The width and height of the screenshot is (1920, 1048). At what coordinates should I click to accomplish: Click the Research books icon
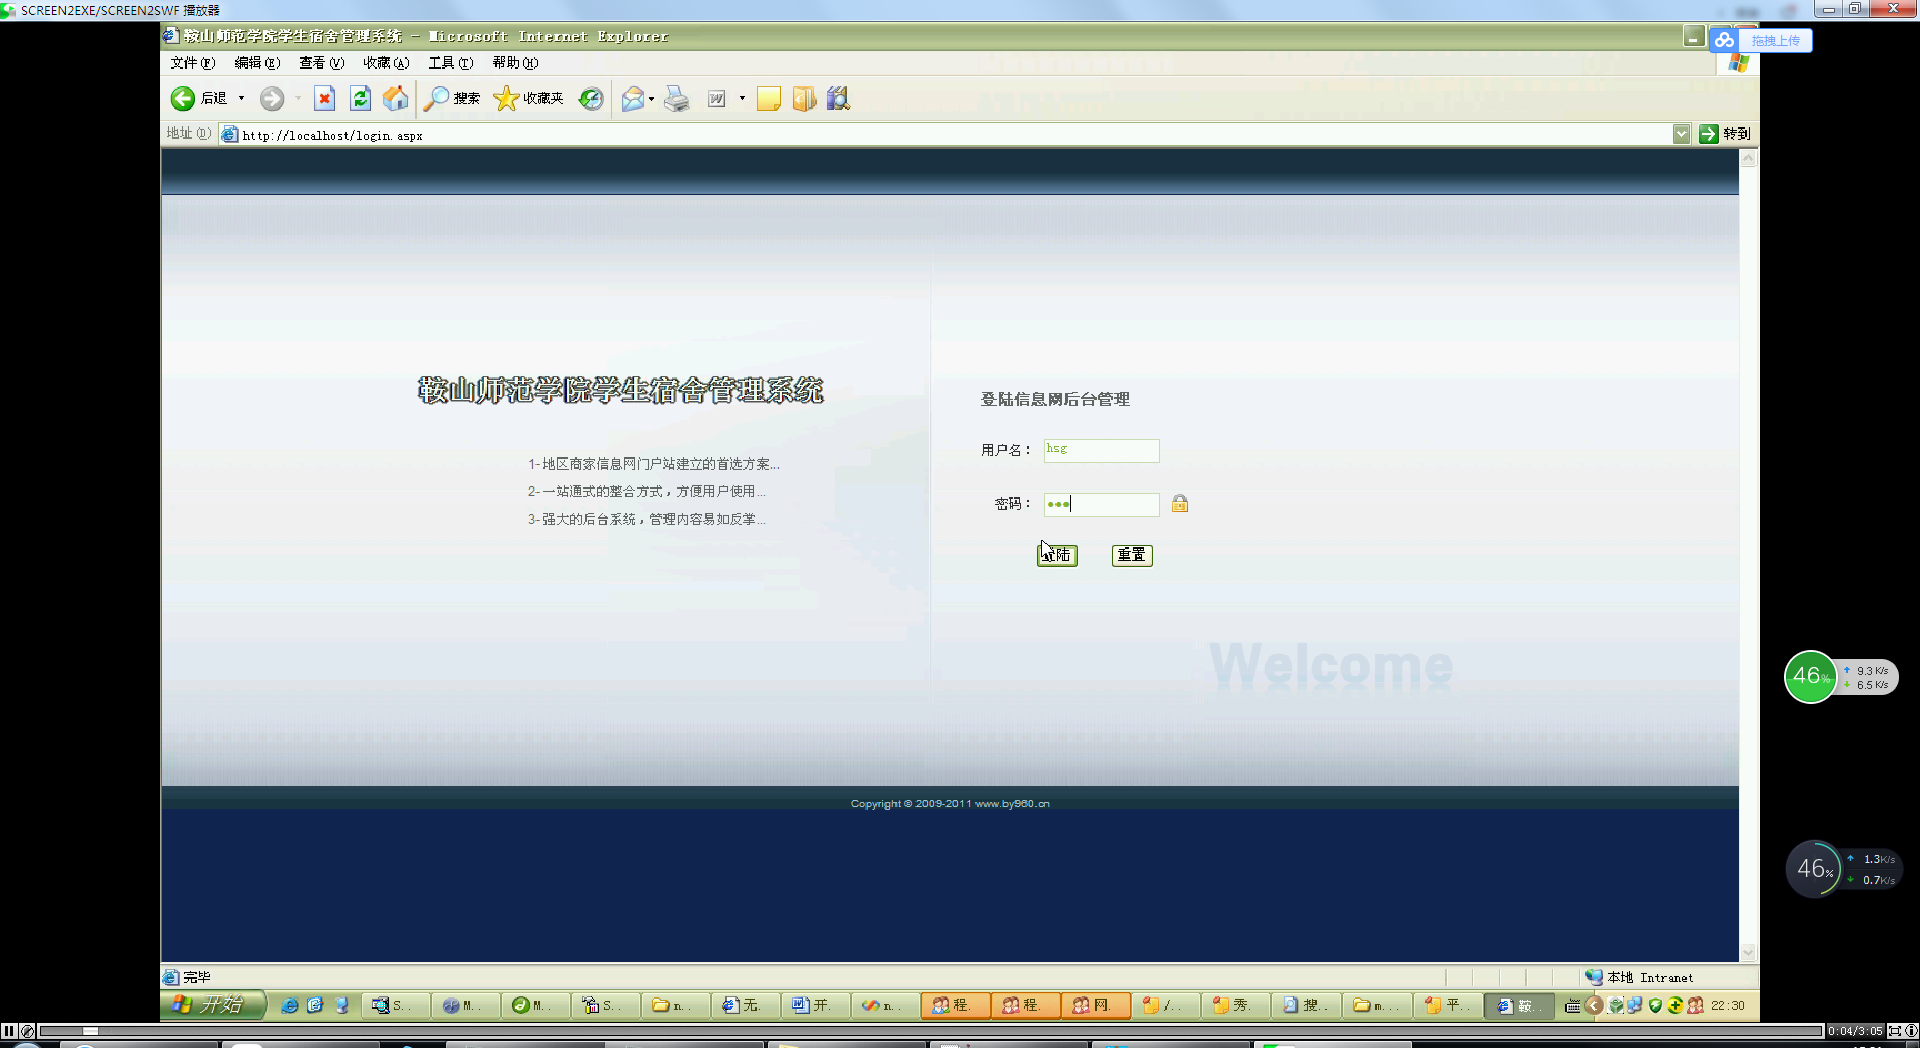pos(838,98)
